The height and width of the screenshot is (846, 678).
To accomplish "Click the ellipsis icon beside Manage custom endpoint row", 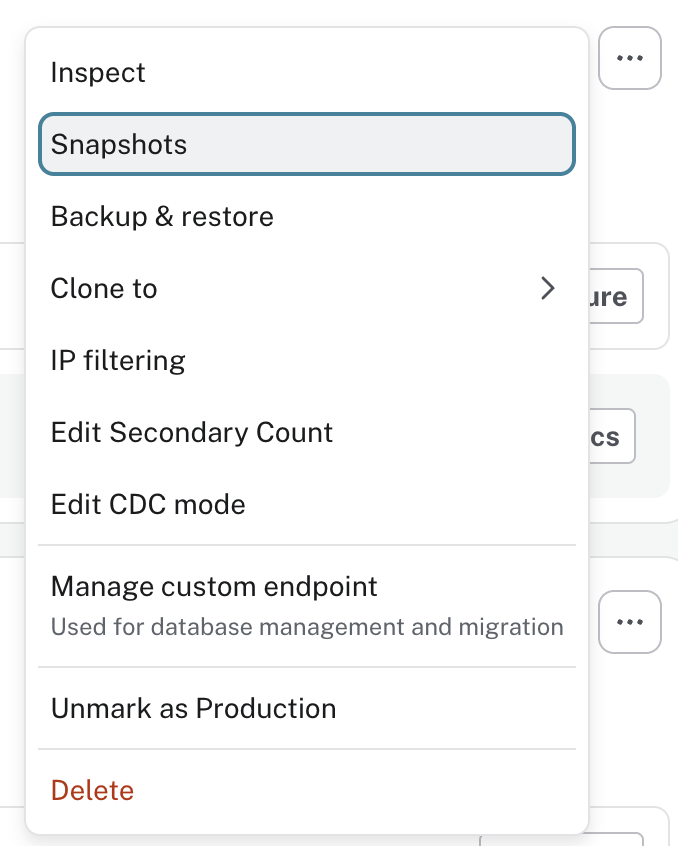I will (630, 622).
